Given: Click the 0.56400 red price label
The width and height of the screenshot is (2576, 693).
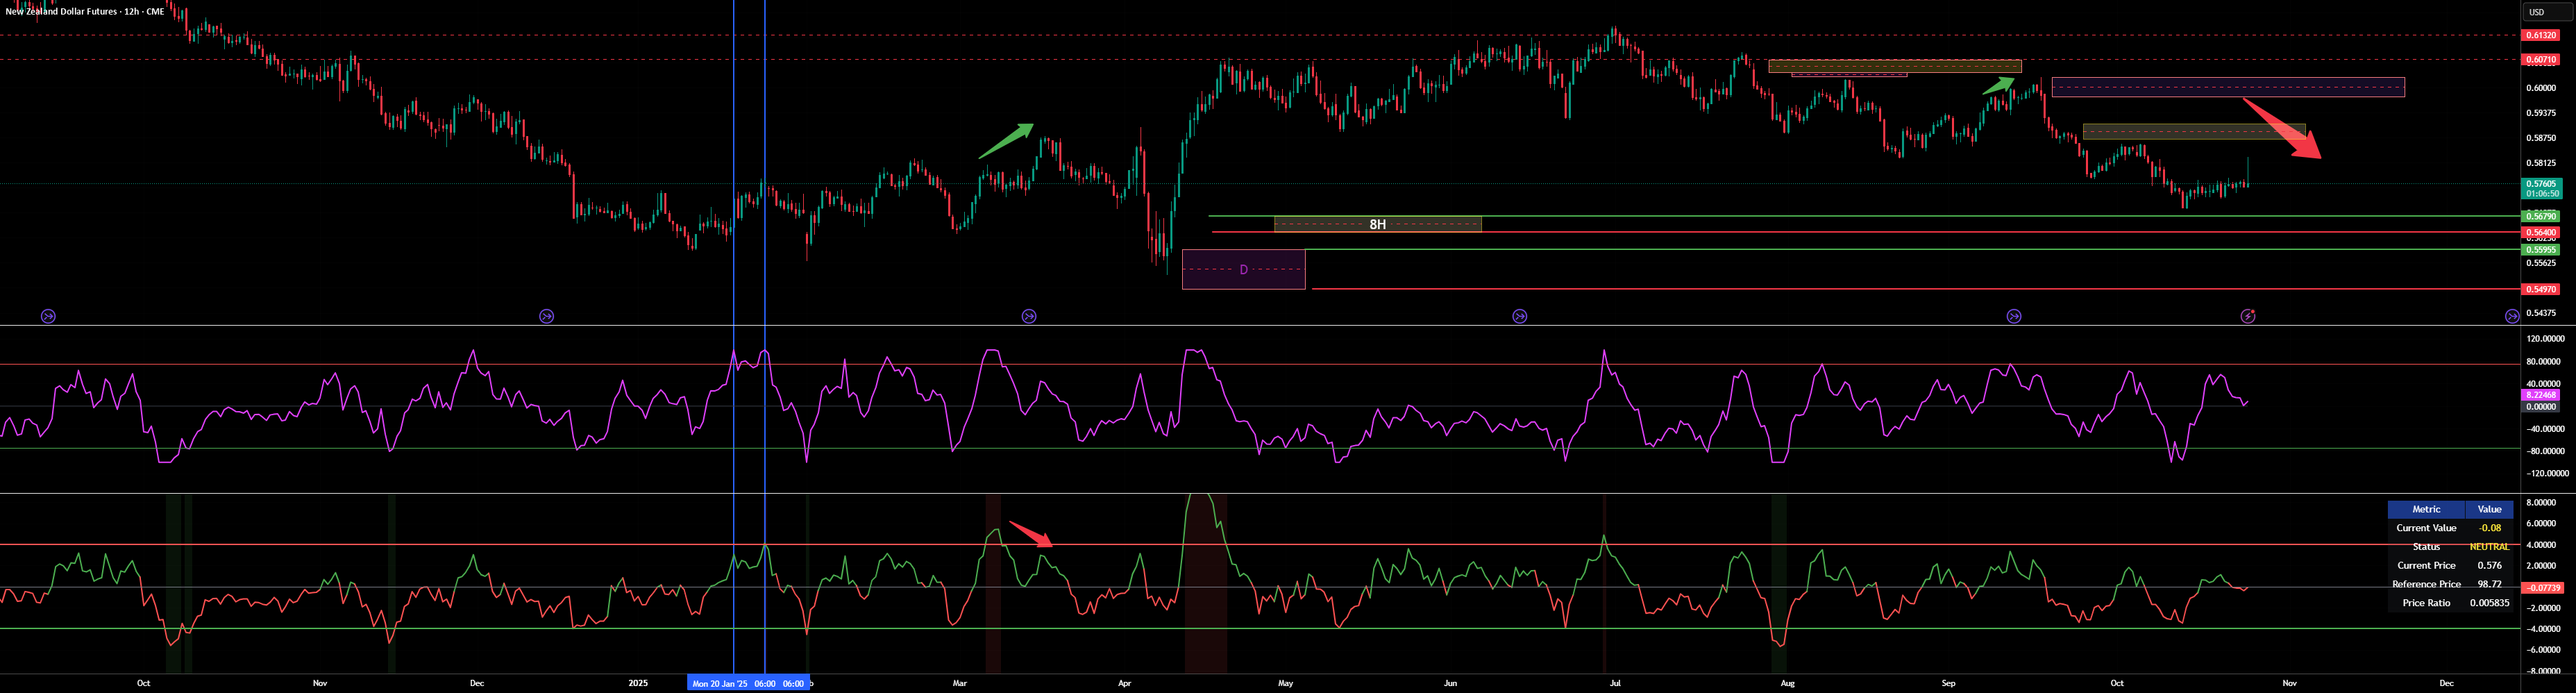Looking at the screenshot, I should point(2541,233).
